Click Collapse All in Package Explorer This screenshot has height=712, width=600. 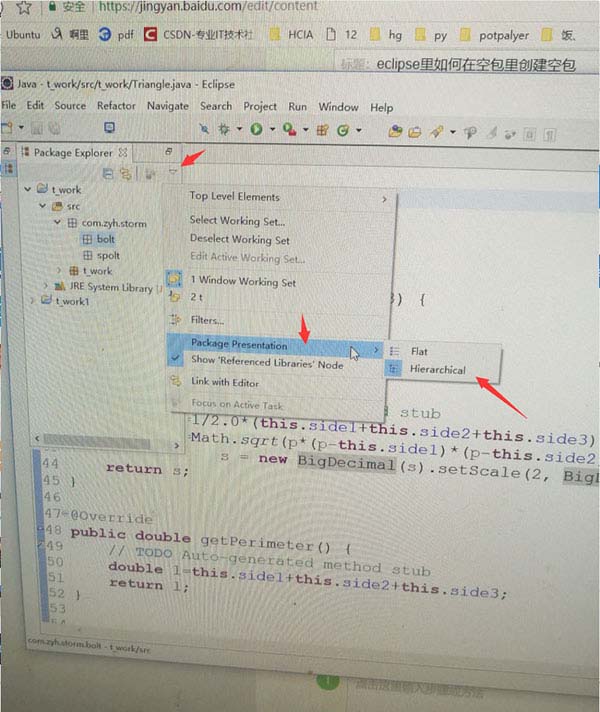[108, 173]
